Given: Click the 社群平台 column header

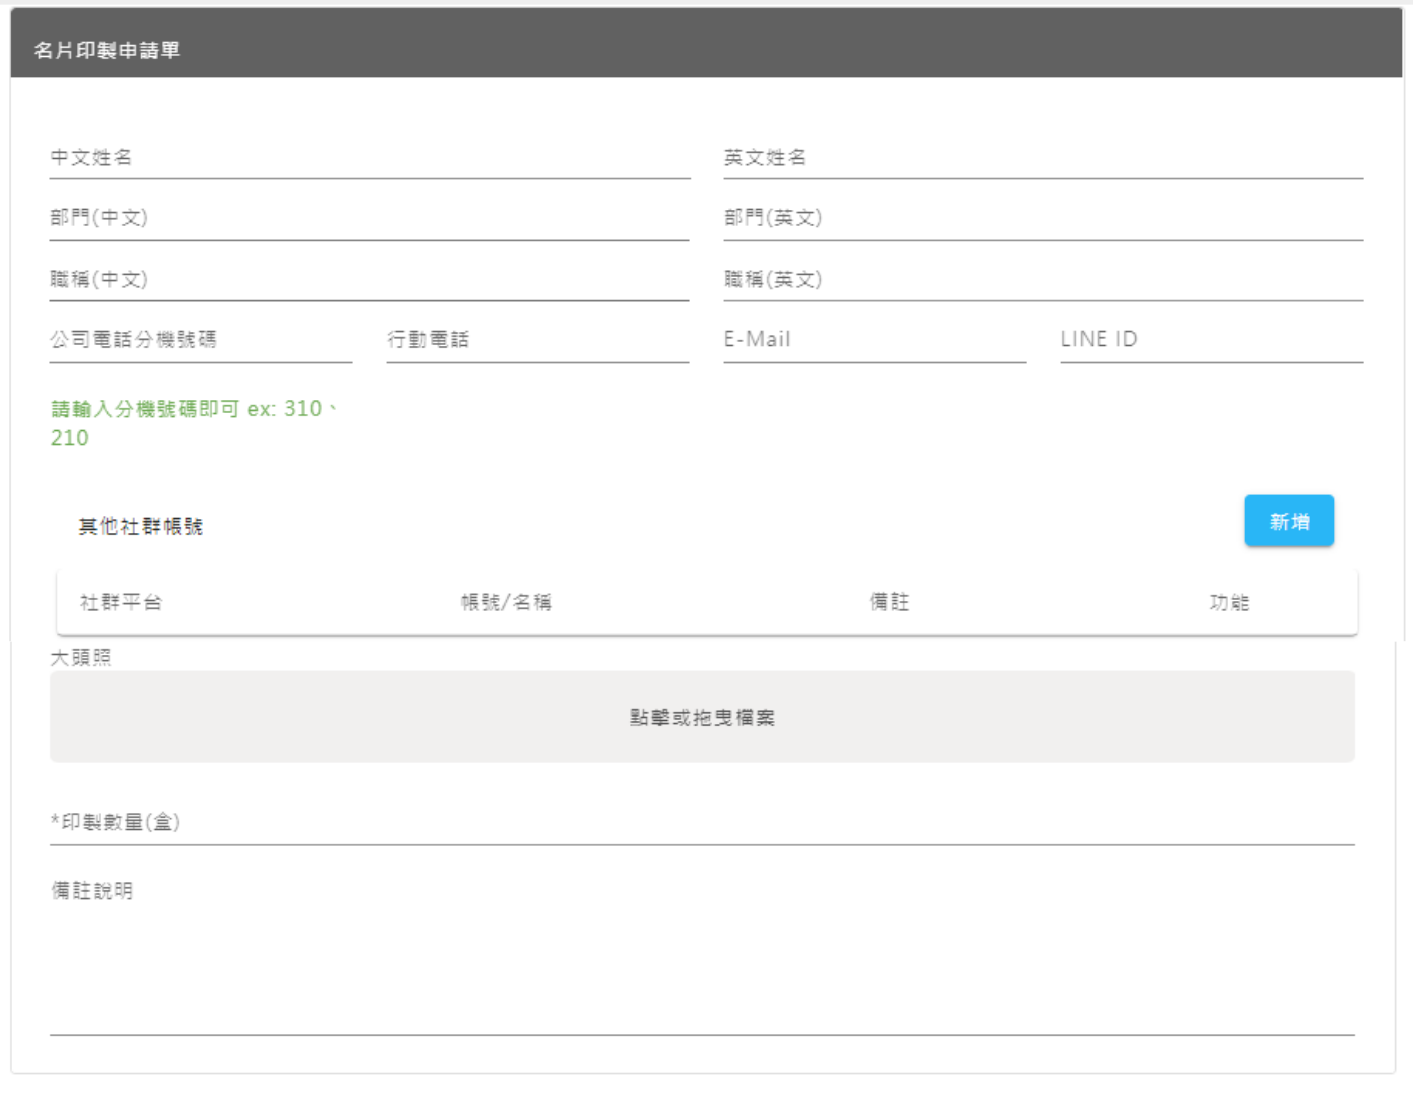Looking at the screenshot, I should (121, 602).
